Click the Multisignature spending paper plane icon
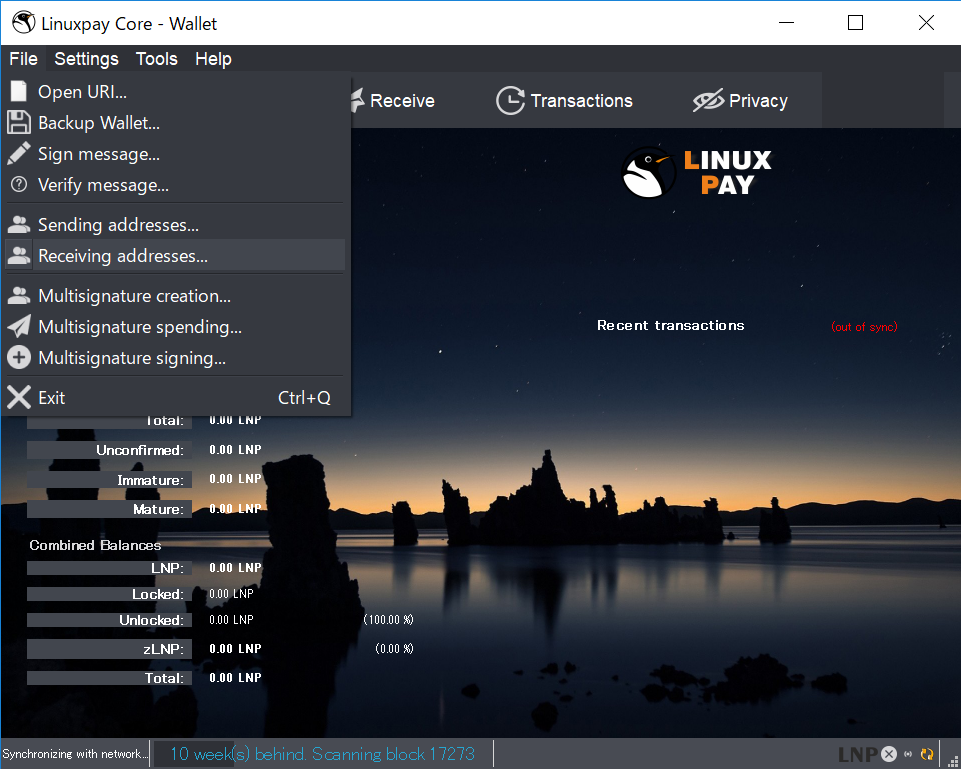 tap(18, 327)
